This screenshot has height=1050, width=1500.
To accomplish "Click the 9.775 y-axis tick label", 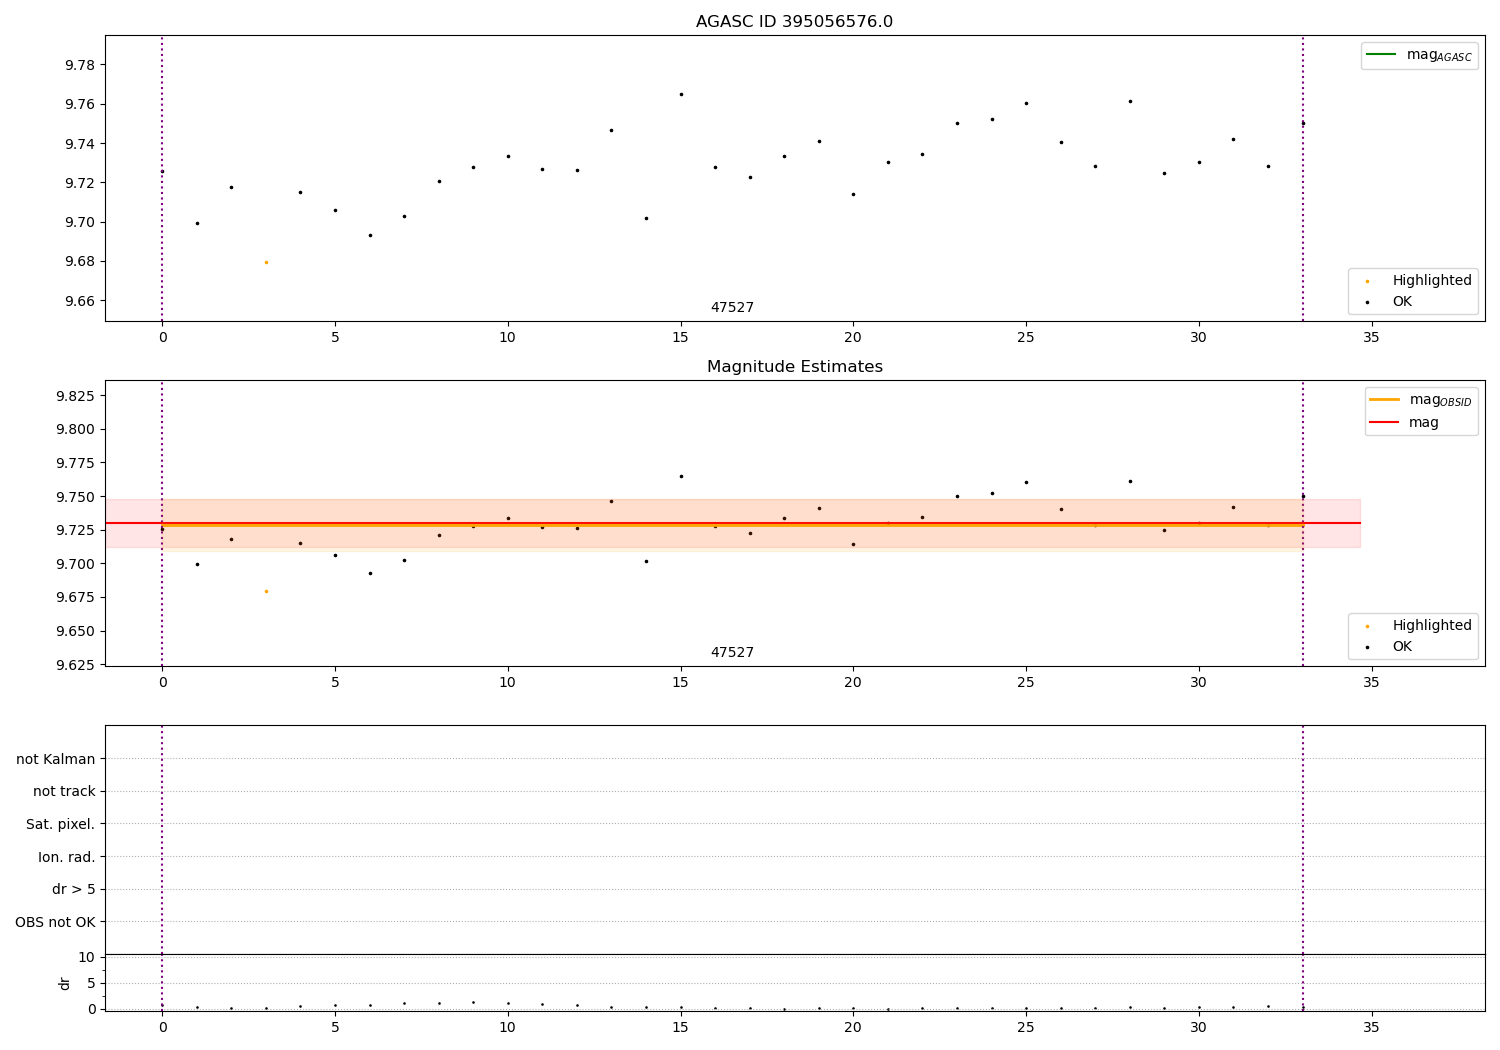I will click(76, 463).
